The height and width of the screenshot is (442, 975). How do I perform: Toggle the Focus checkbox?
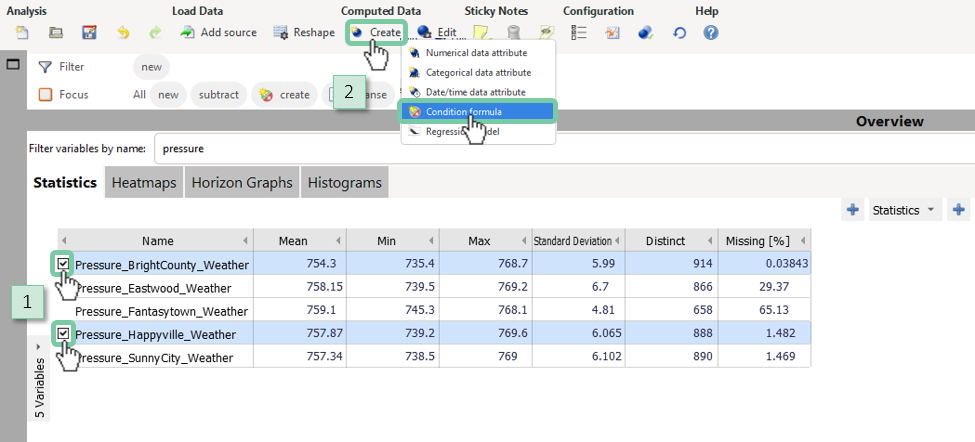[45, 95]
